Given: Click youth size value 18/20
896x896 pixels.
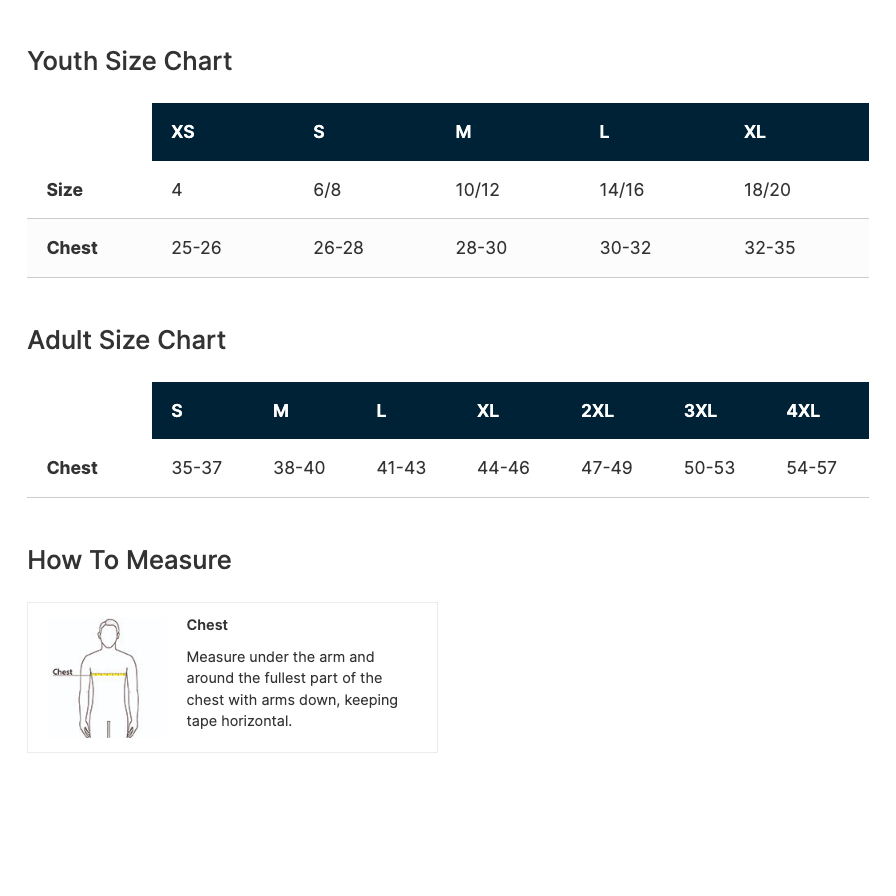Looking at the screenshot, I should [767, 190].
